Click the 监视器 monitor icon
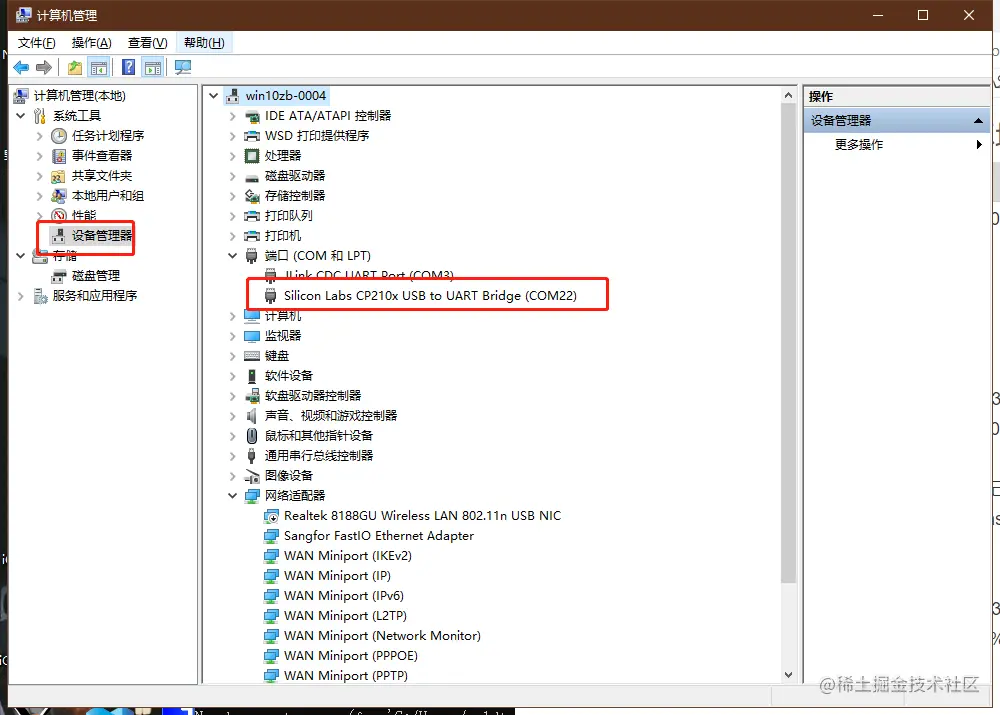Viewport: 1000px width, 715px height. 252,335
